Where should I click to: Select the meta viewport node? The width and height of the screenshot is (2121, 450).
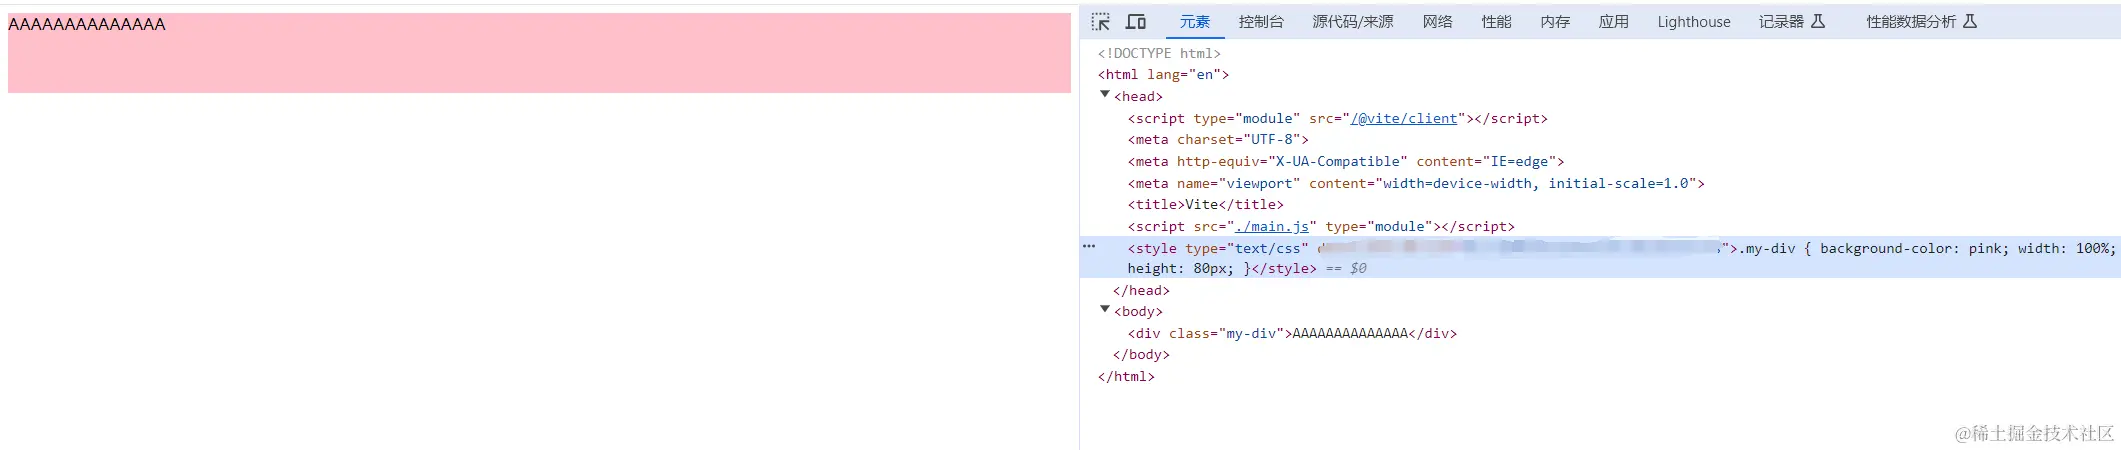point(1416,183)
